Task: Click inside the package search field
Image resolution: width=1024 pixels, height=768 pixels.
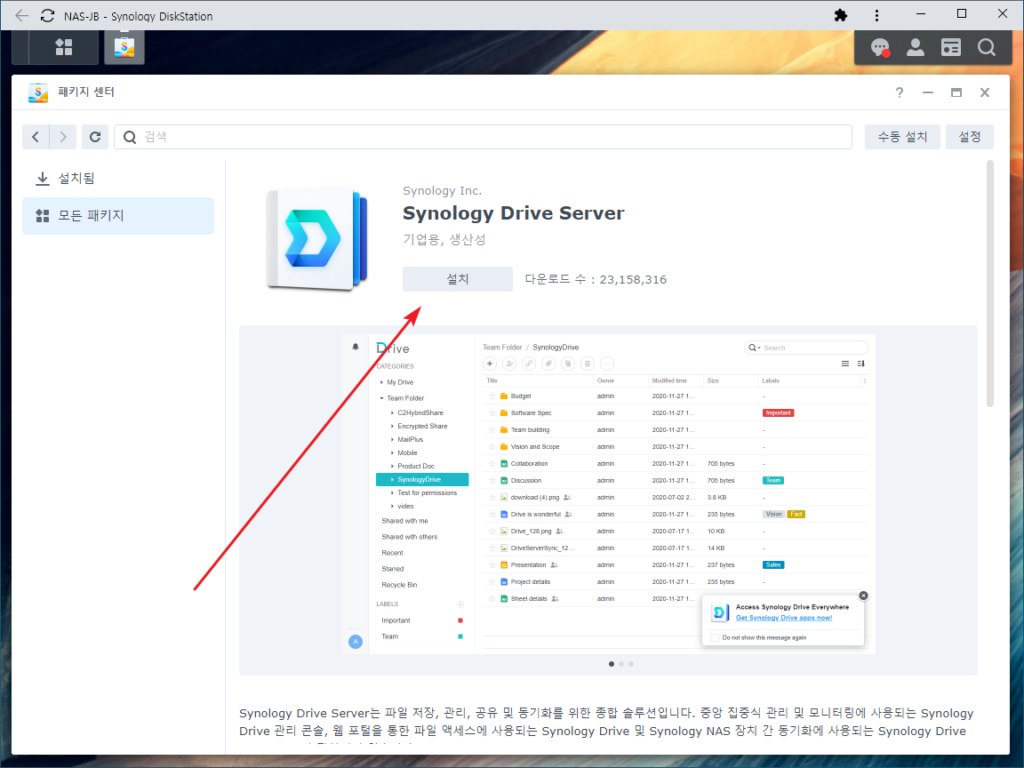Action: [300, 136]
